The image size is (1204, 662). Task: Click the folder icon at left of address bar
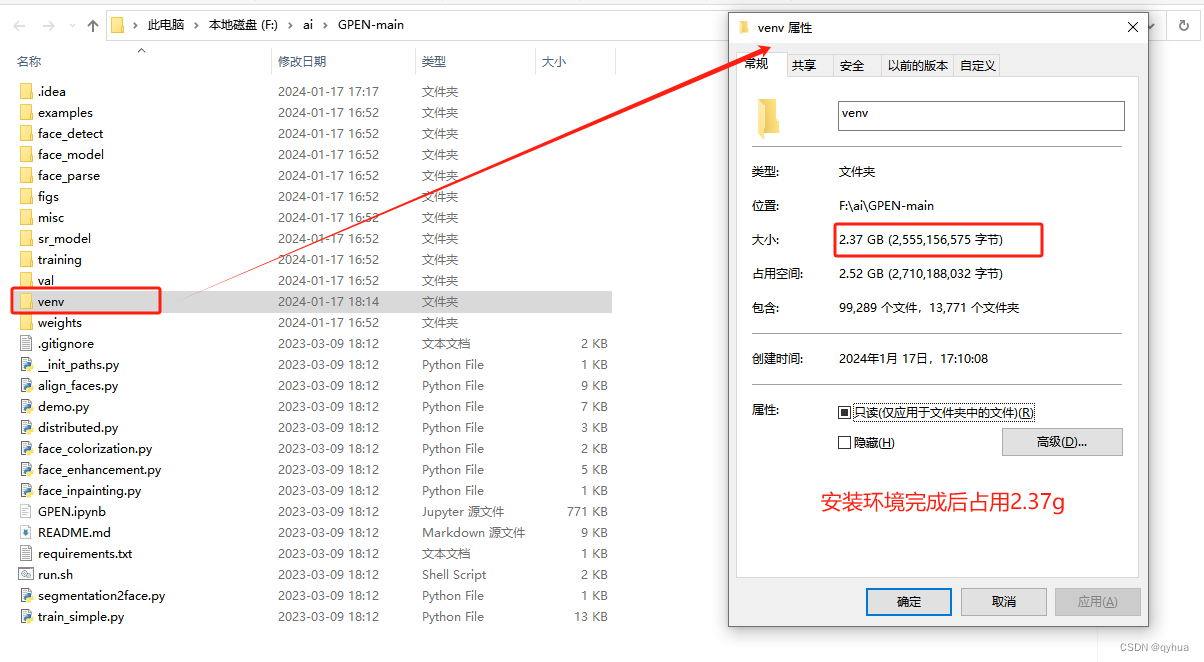tap(118, 24)
